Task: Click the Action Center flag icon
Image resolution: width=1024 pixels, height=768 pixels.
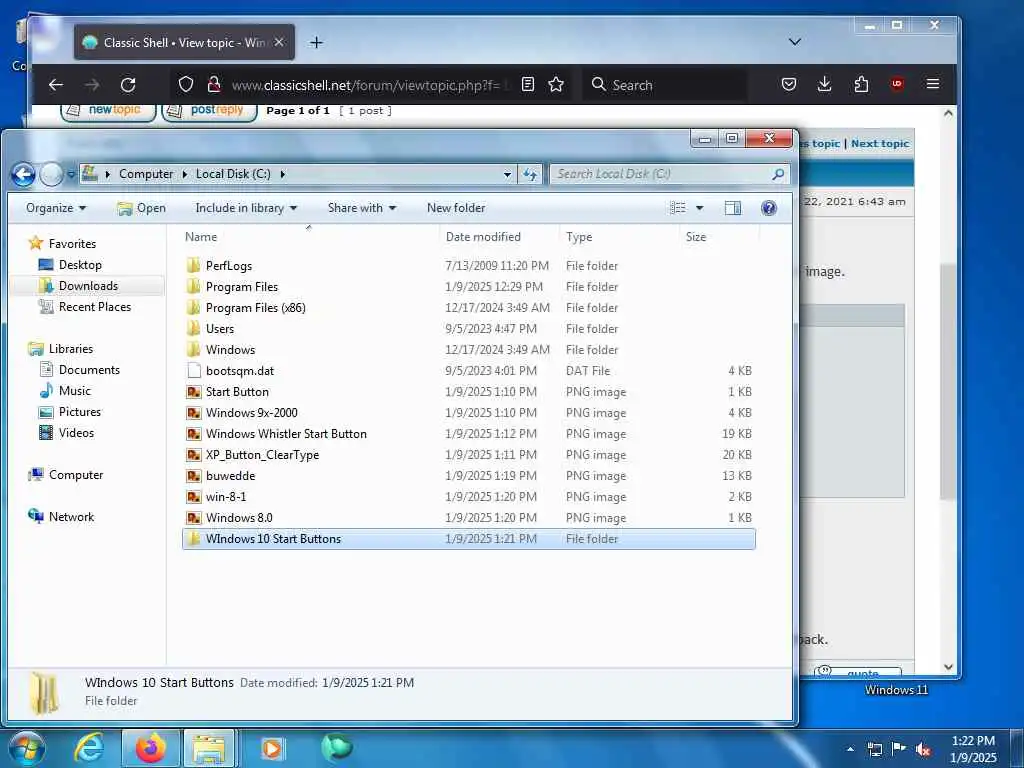Action: [899, 749]
